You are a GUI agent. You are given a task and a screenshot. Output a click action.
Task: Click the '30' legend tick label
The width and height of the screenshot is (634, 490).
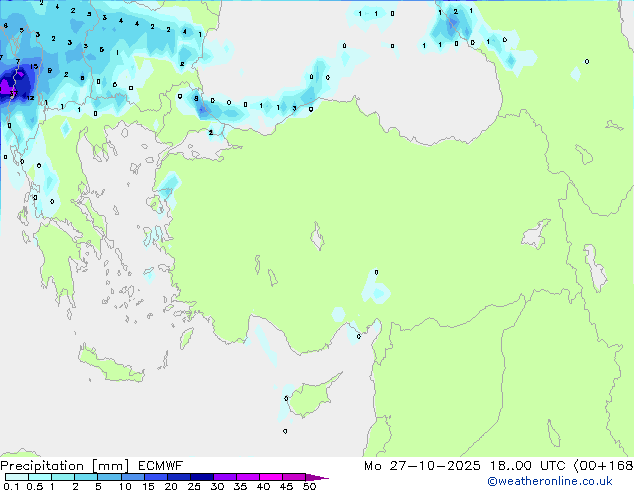(217, 486)
